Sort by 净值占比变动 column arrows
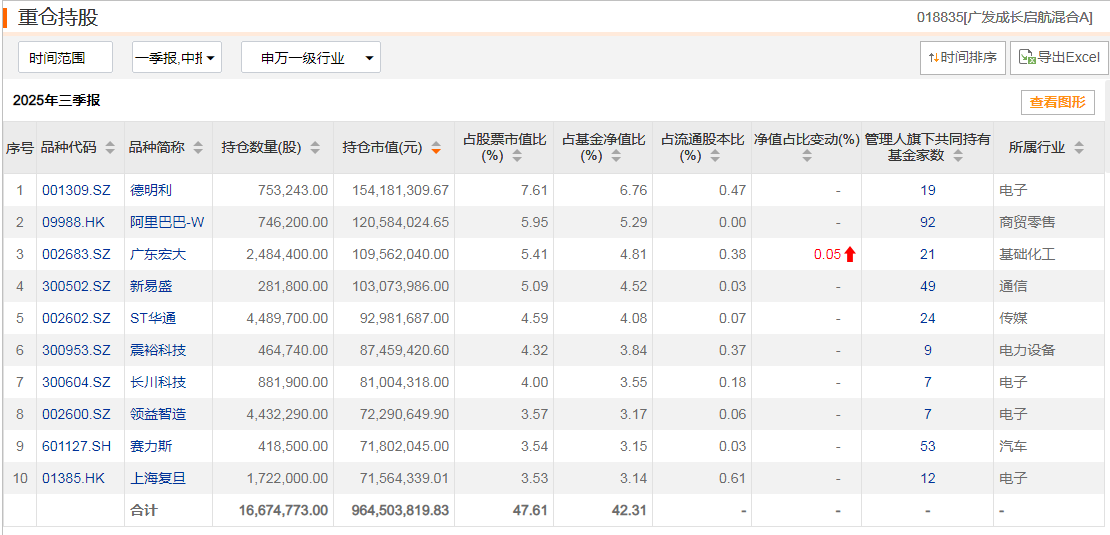1110x535 pixels. 808,156
